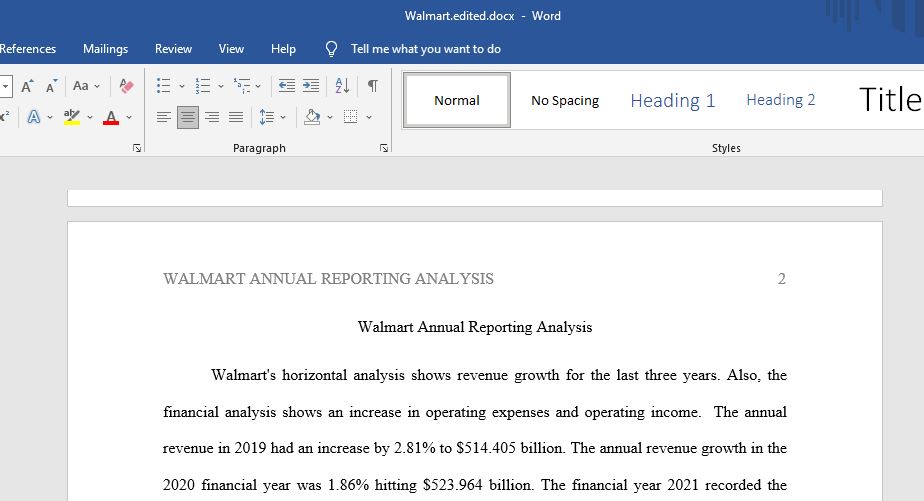
Task: Expand the Text Effects dropdown arrow
Action: [x=50, y=117]
